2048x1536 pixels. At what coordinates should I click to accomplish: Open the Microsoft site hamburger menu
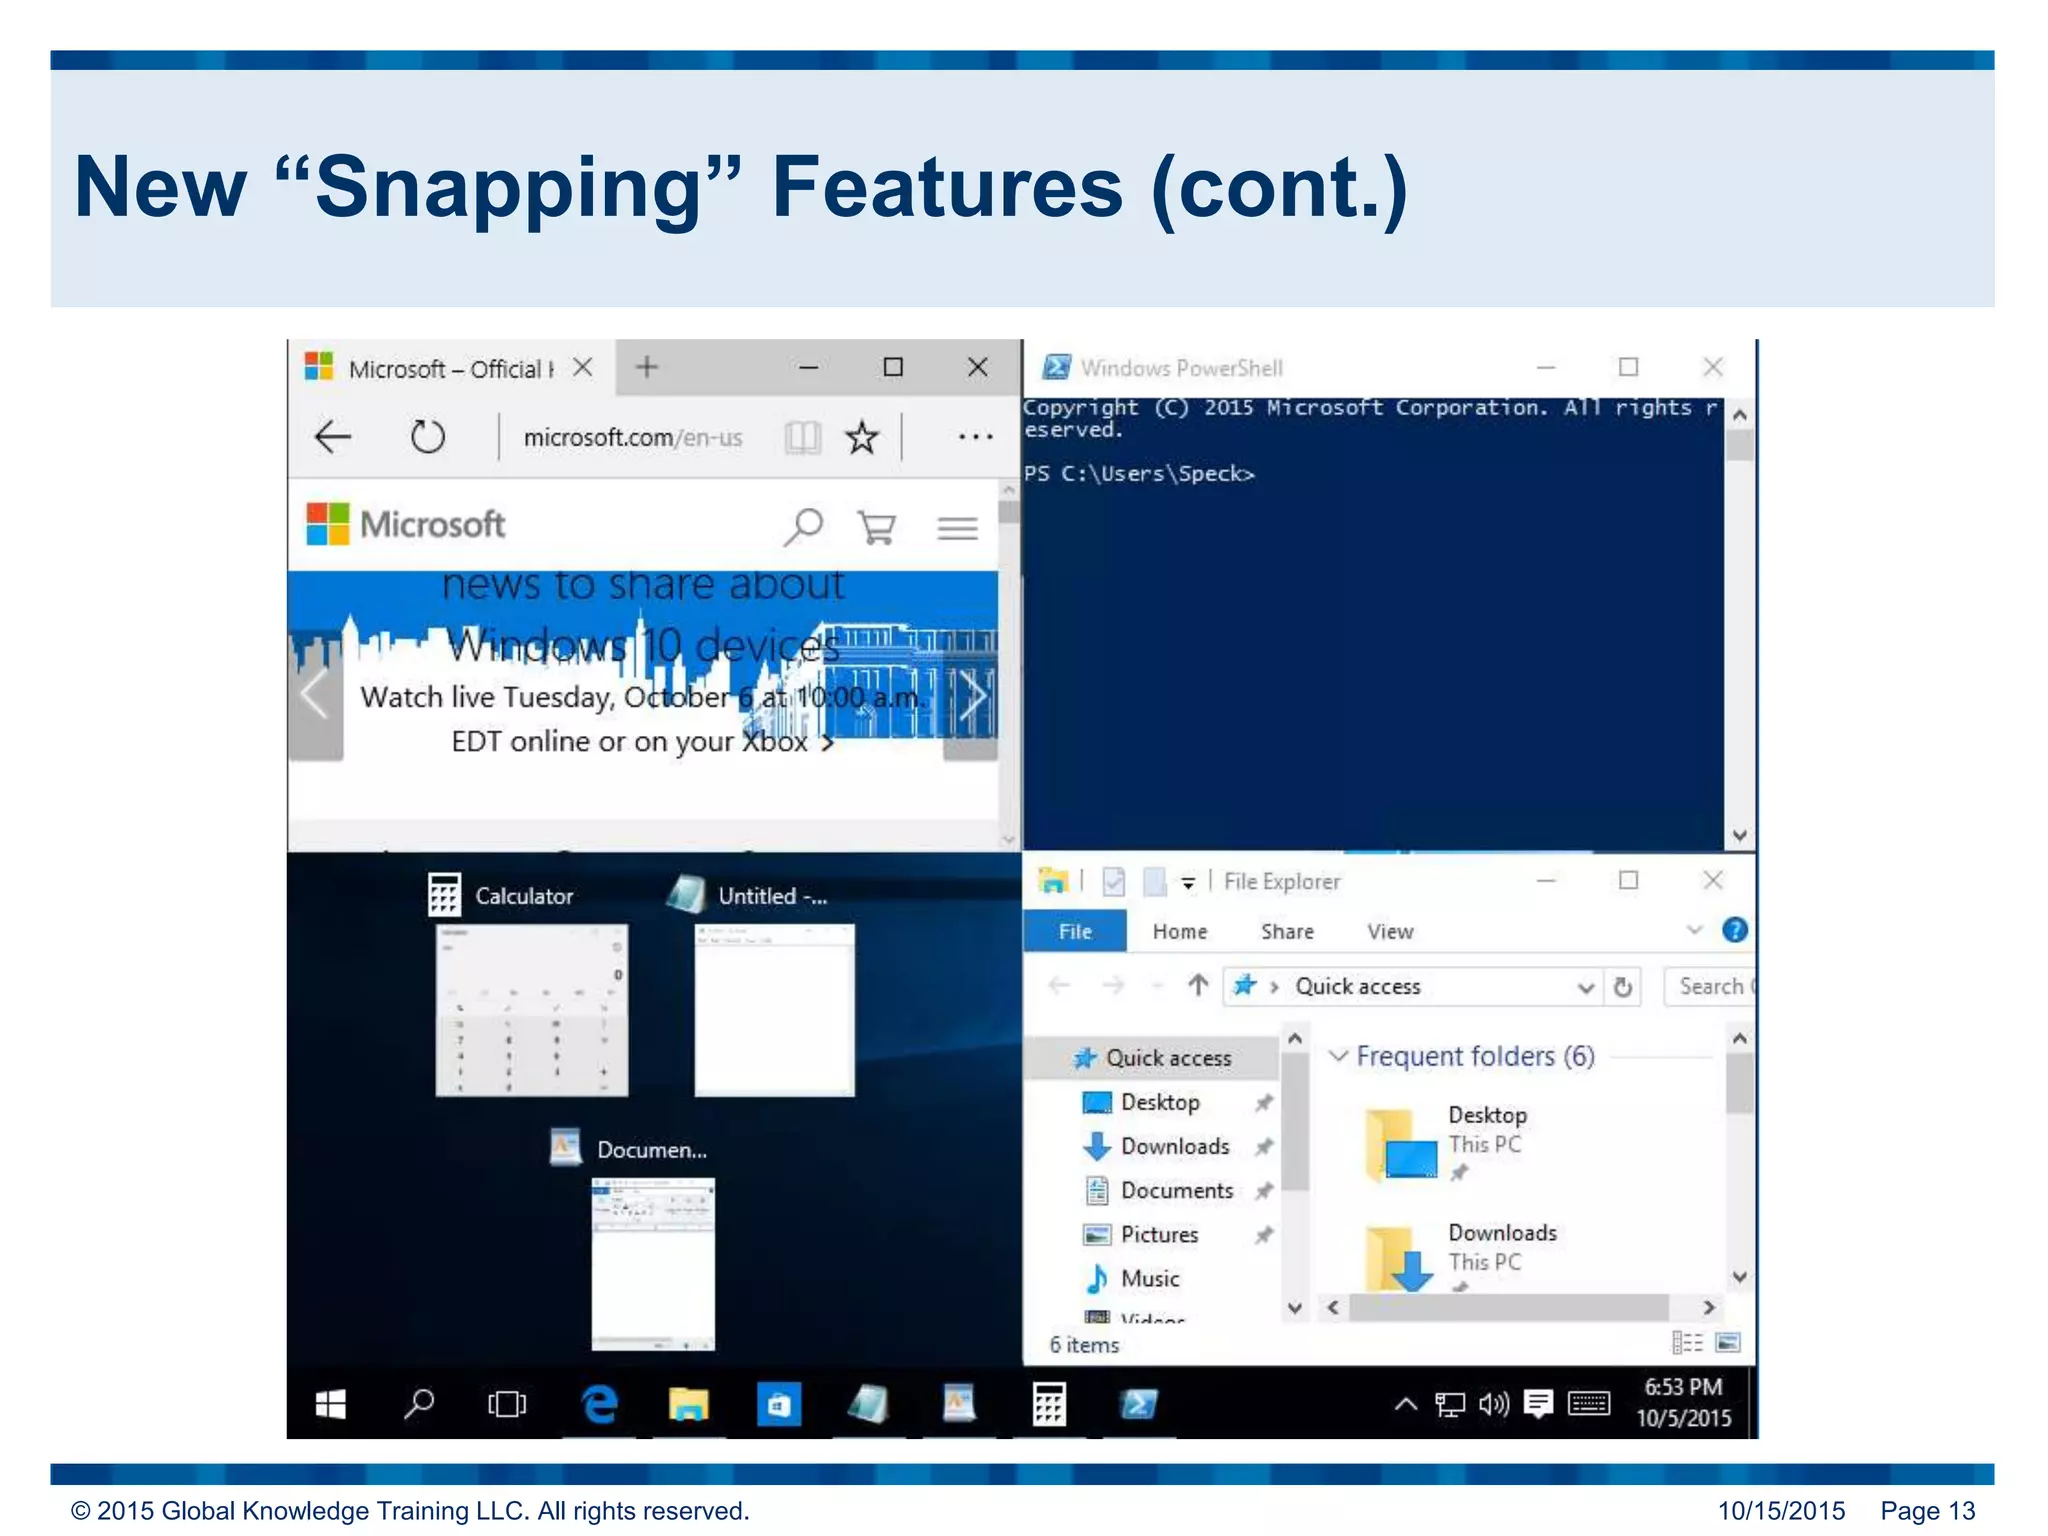coord(957,527)
